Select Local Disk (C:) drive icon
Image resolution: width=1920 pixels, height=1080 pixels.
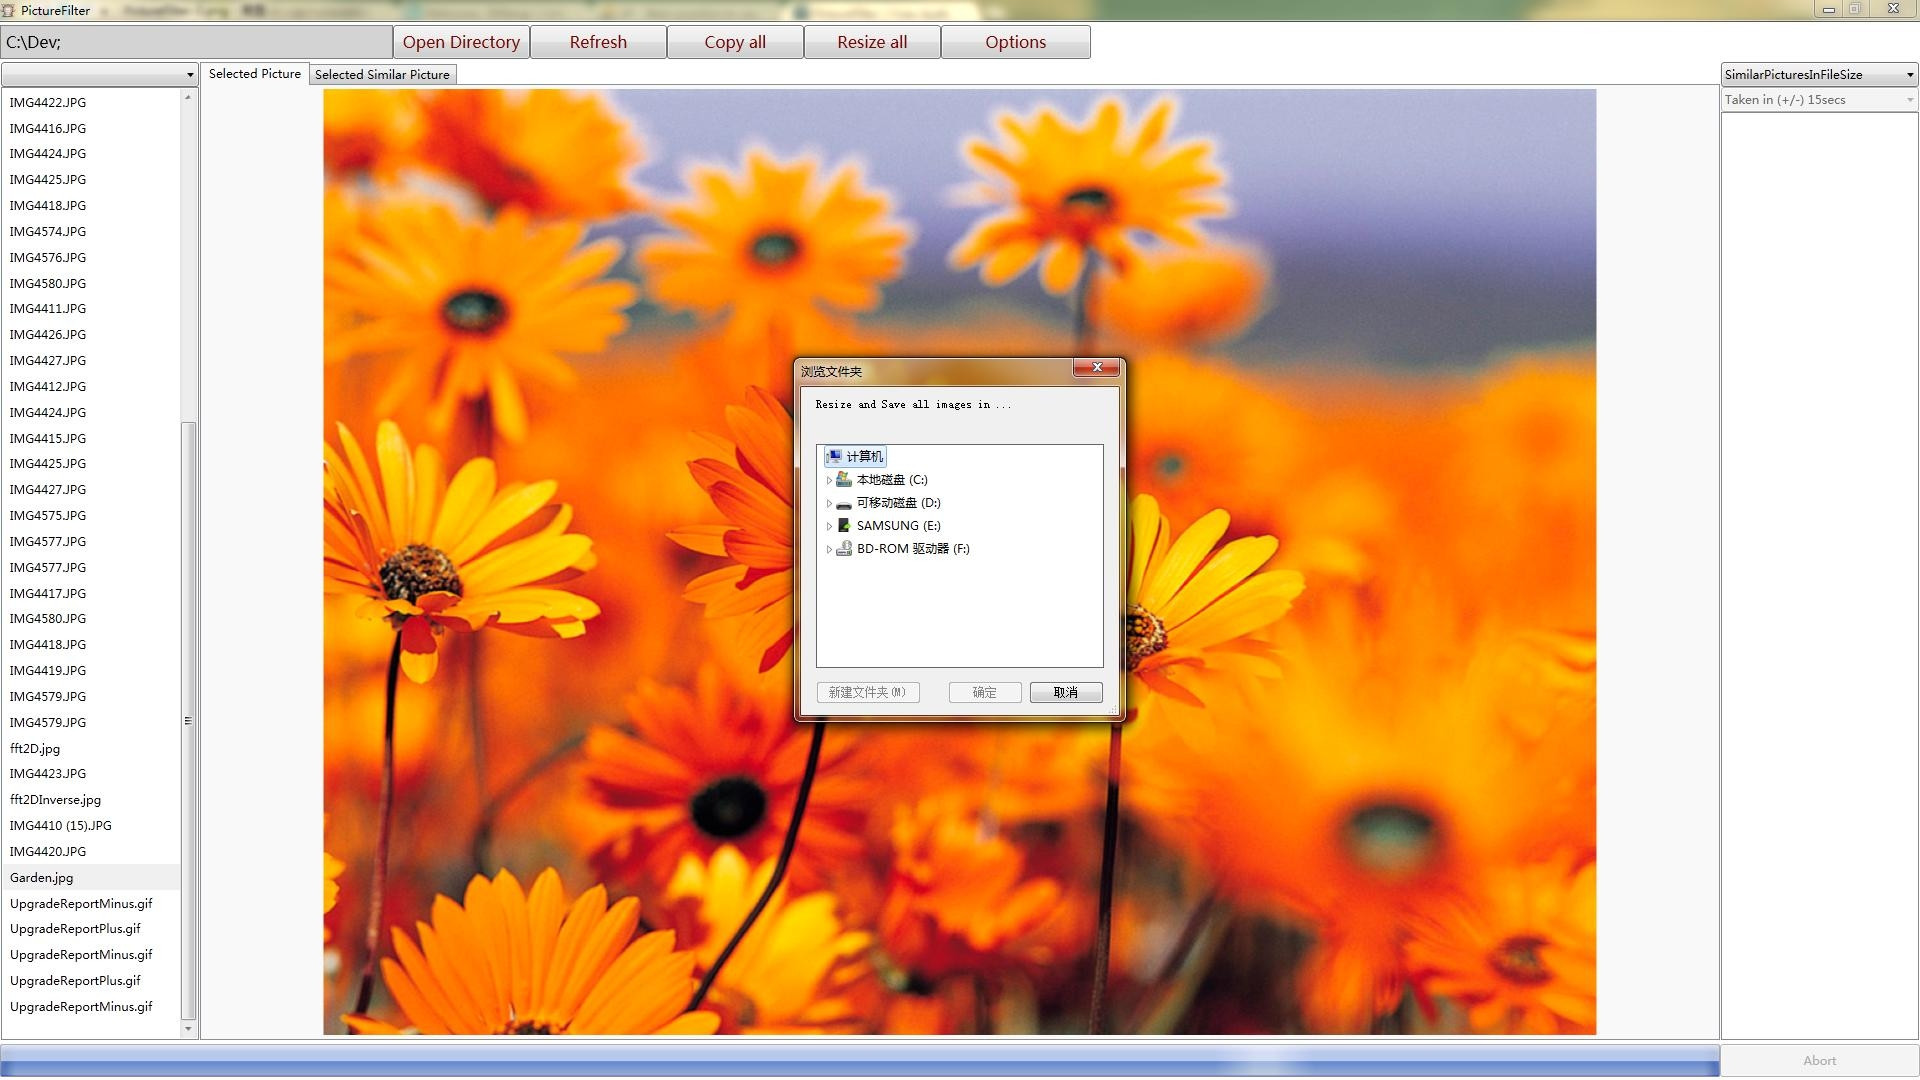(844, 480)
